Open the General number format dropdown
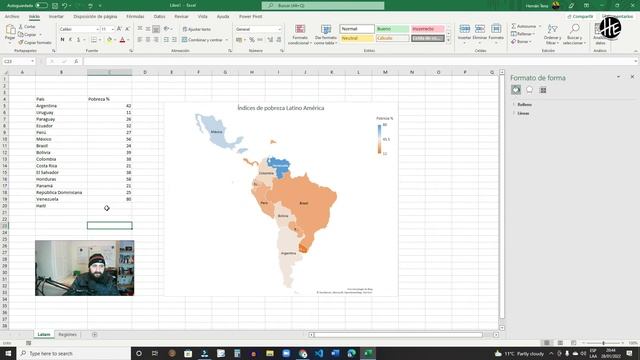Screen dimensions: 640x360 click(280, 29)
